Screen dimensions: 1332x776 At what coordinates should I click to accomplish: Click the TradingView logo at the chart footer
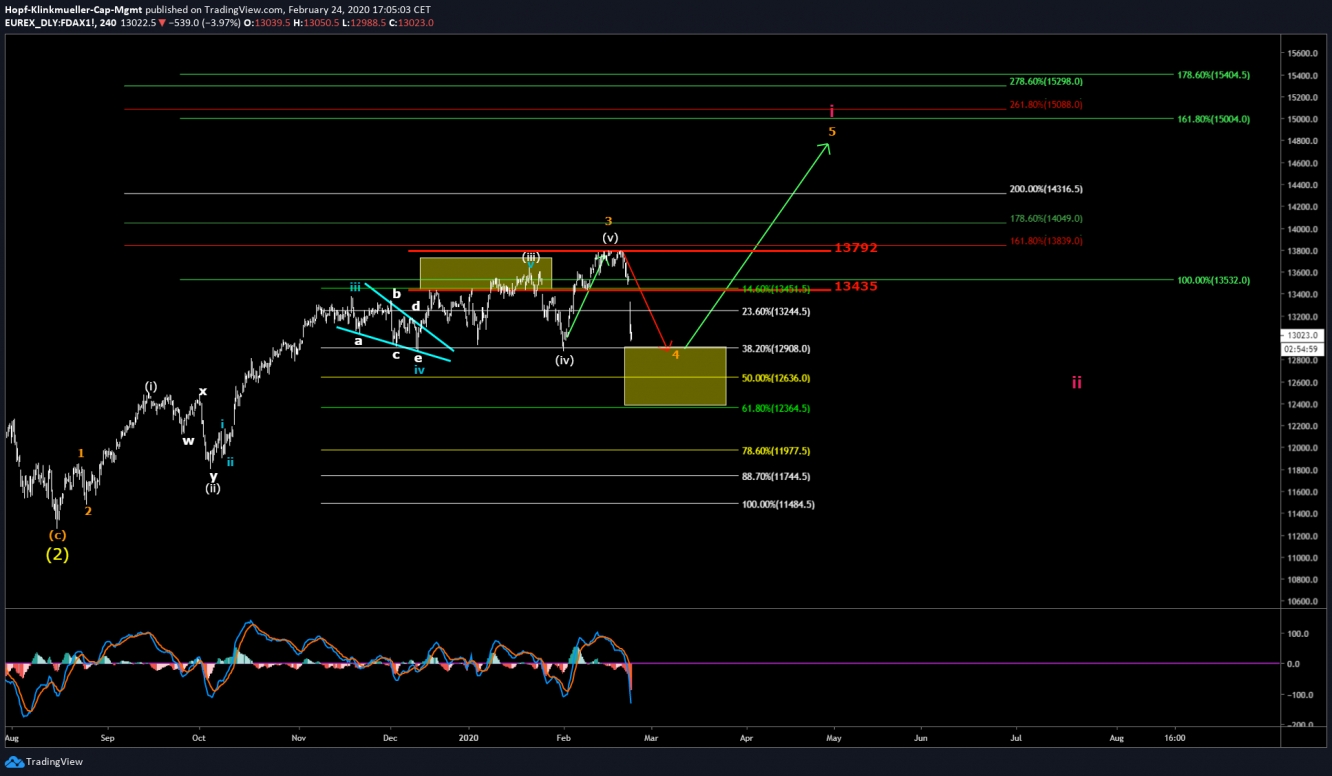(44, 762)
